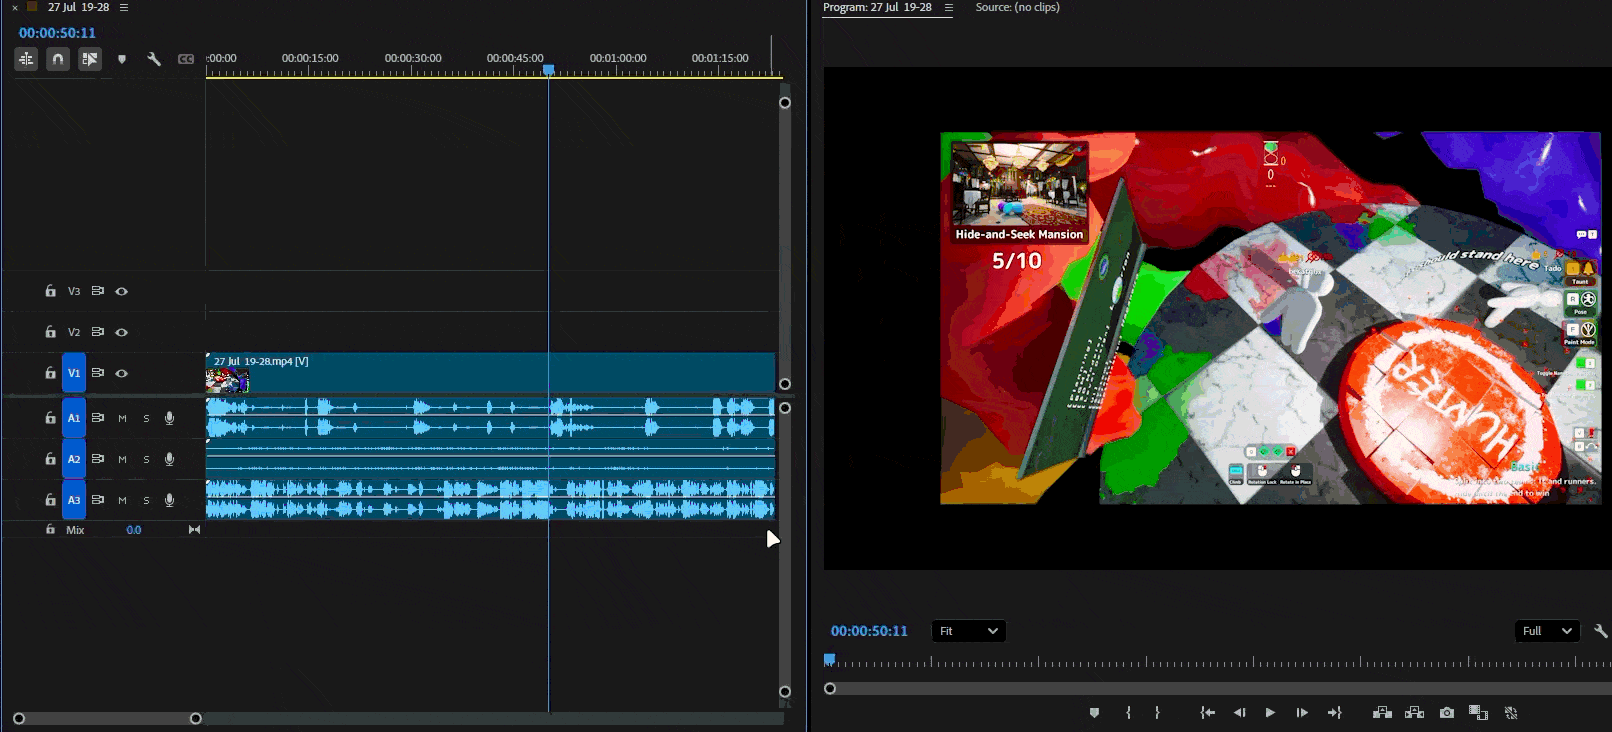Toggle track lock on A2
The image size is (1612, 732).
click(50, 459)
